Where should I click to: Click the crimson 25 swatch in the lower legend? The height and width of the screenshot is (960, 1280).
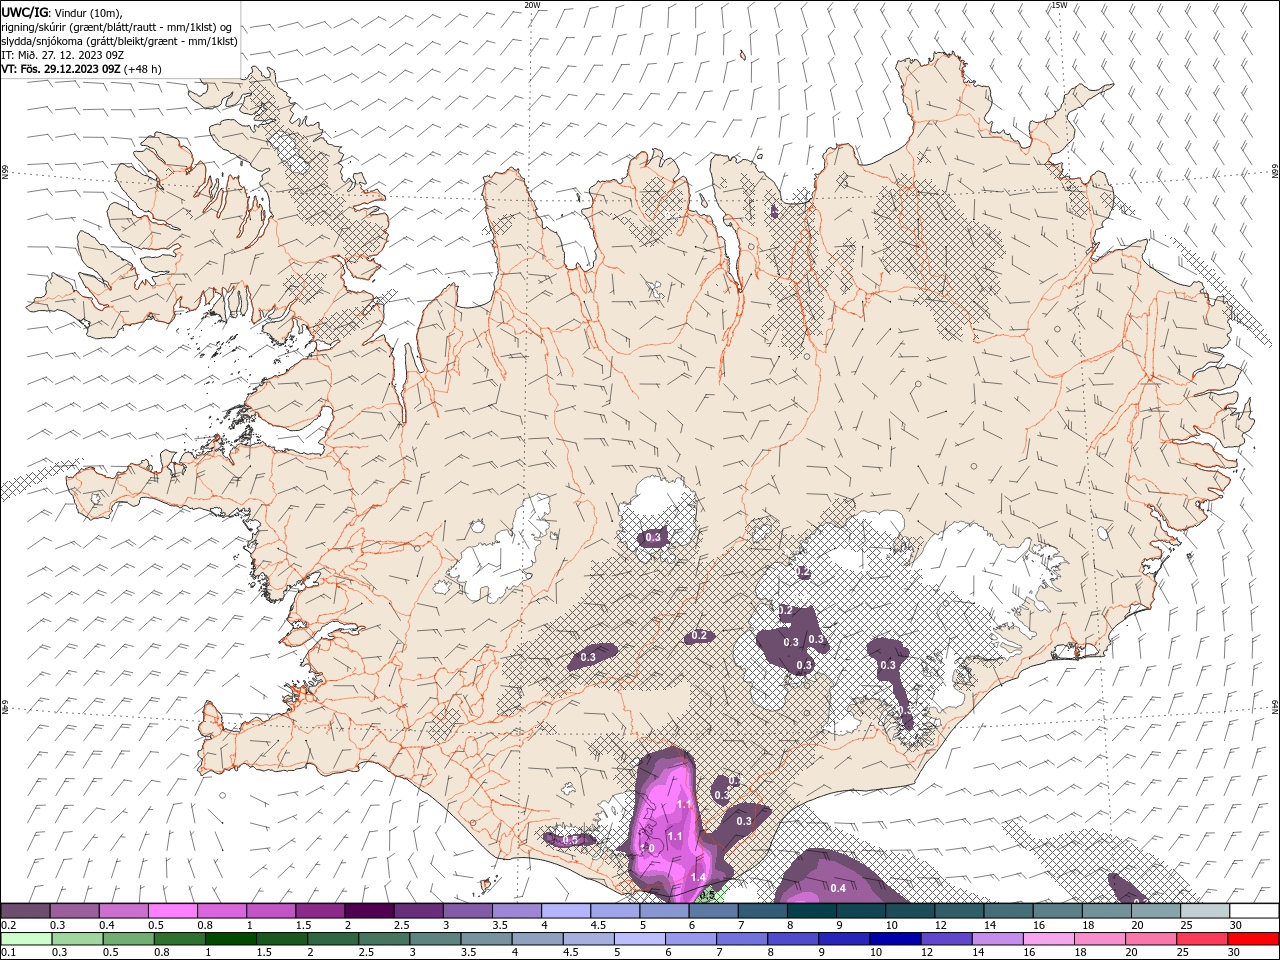click(x=1202, y=939)
